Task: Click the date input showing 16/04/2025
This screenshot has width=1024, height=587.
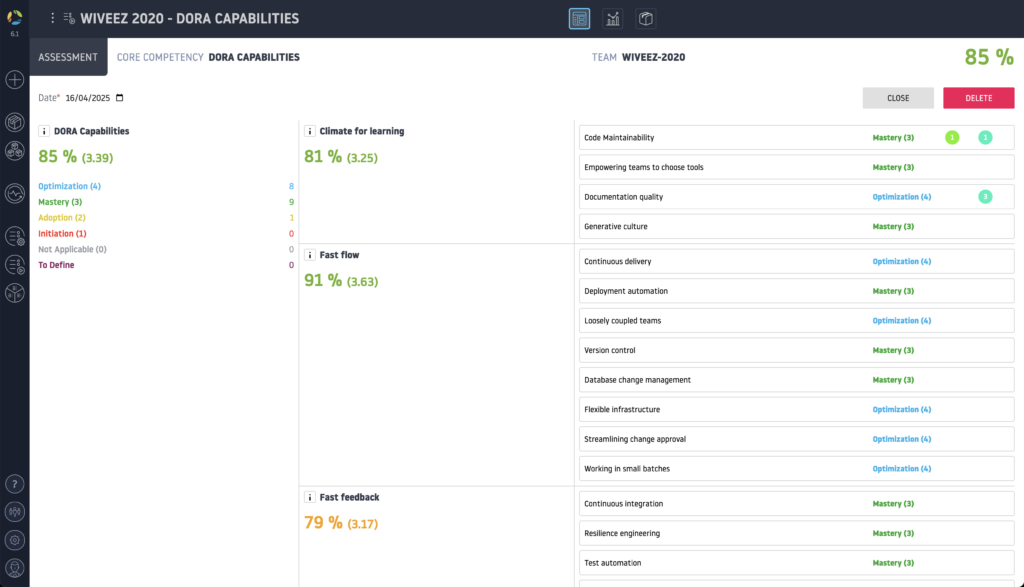Action: 89,98
